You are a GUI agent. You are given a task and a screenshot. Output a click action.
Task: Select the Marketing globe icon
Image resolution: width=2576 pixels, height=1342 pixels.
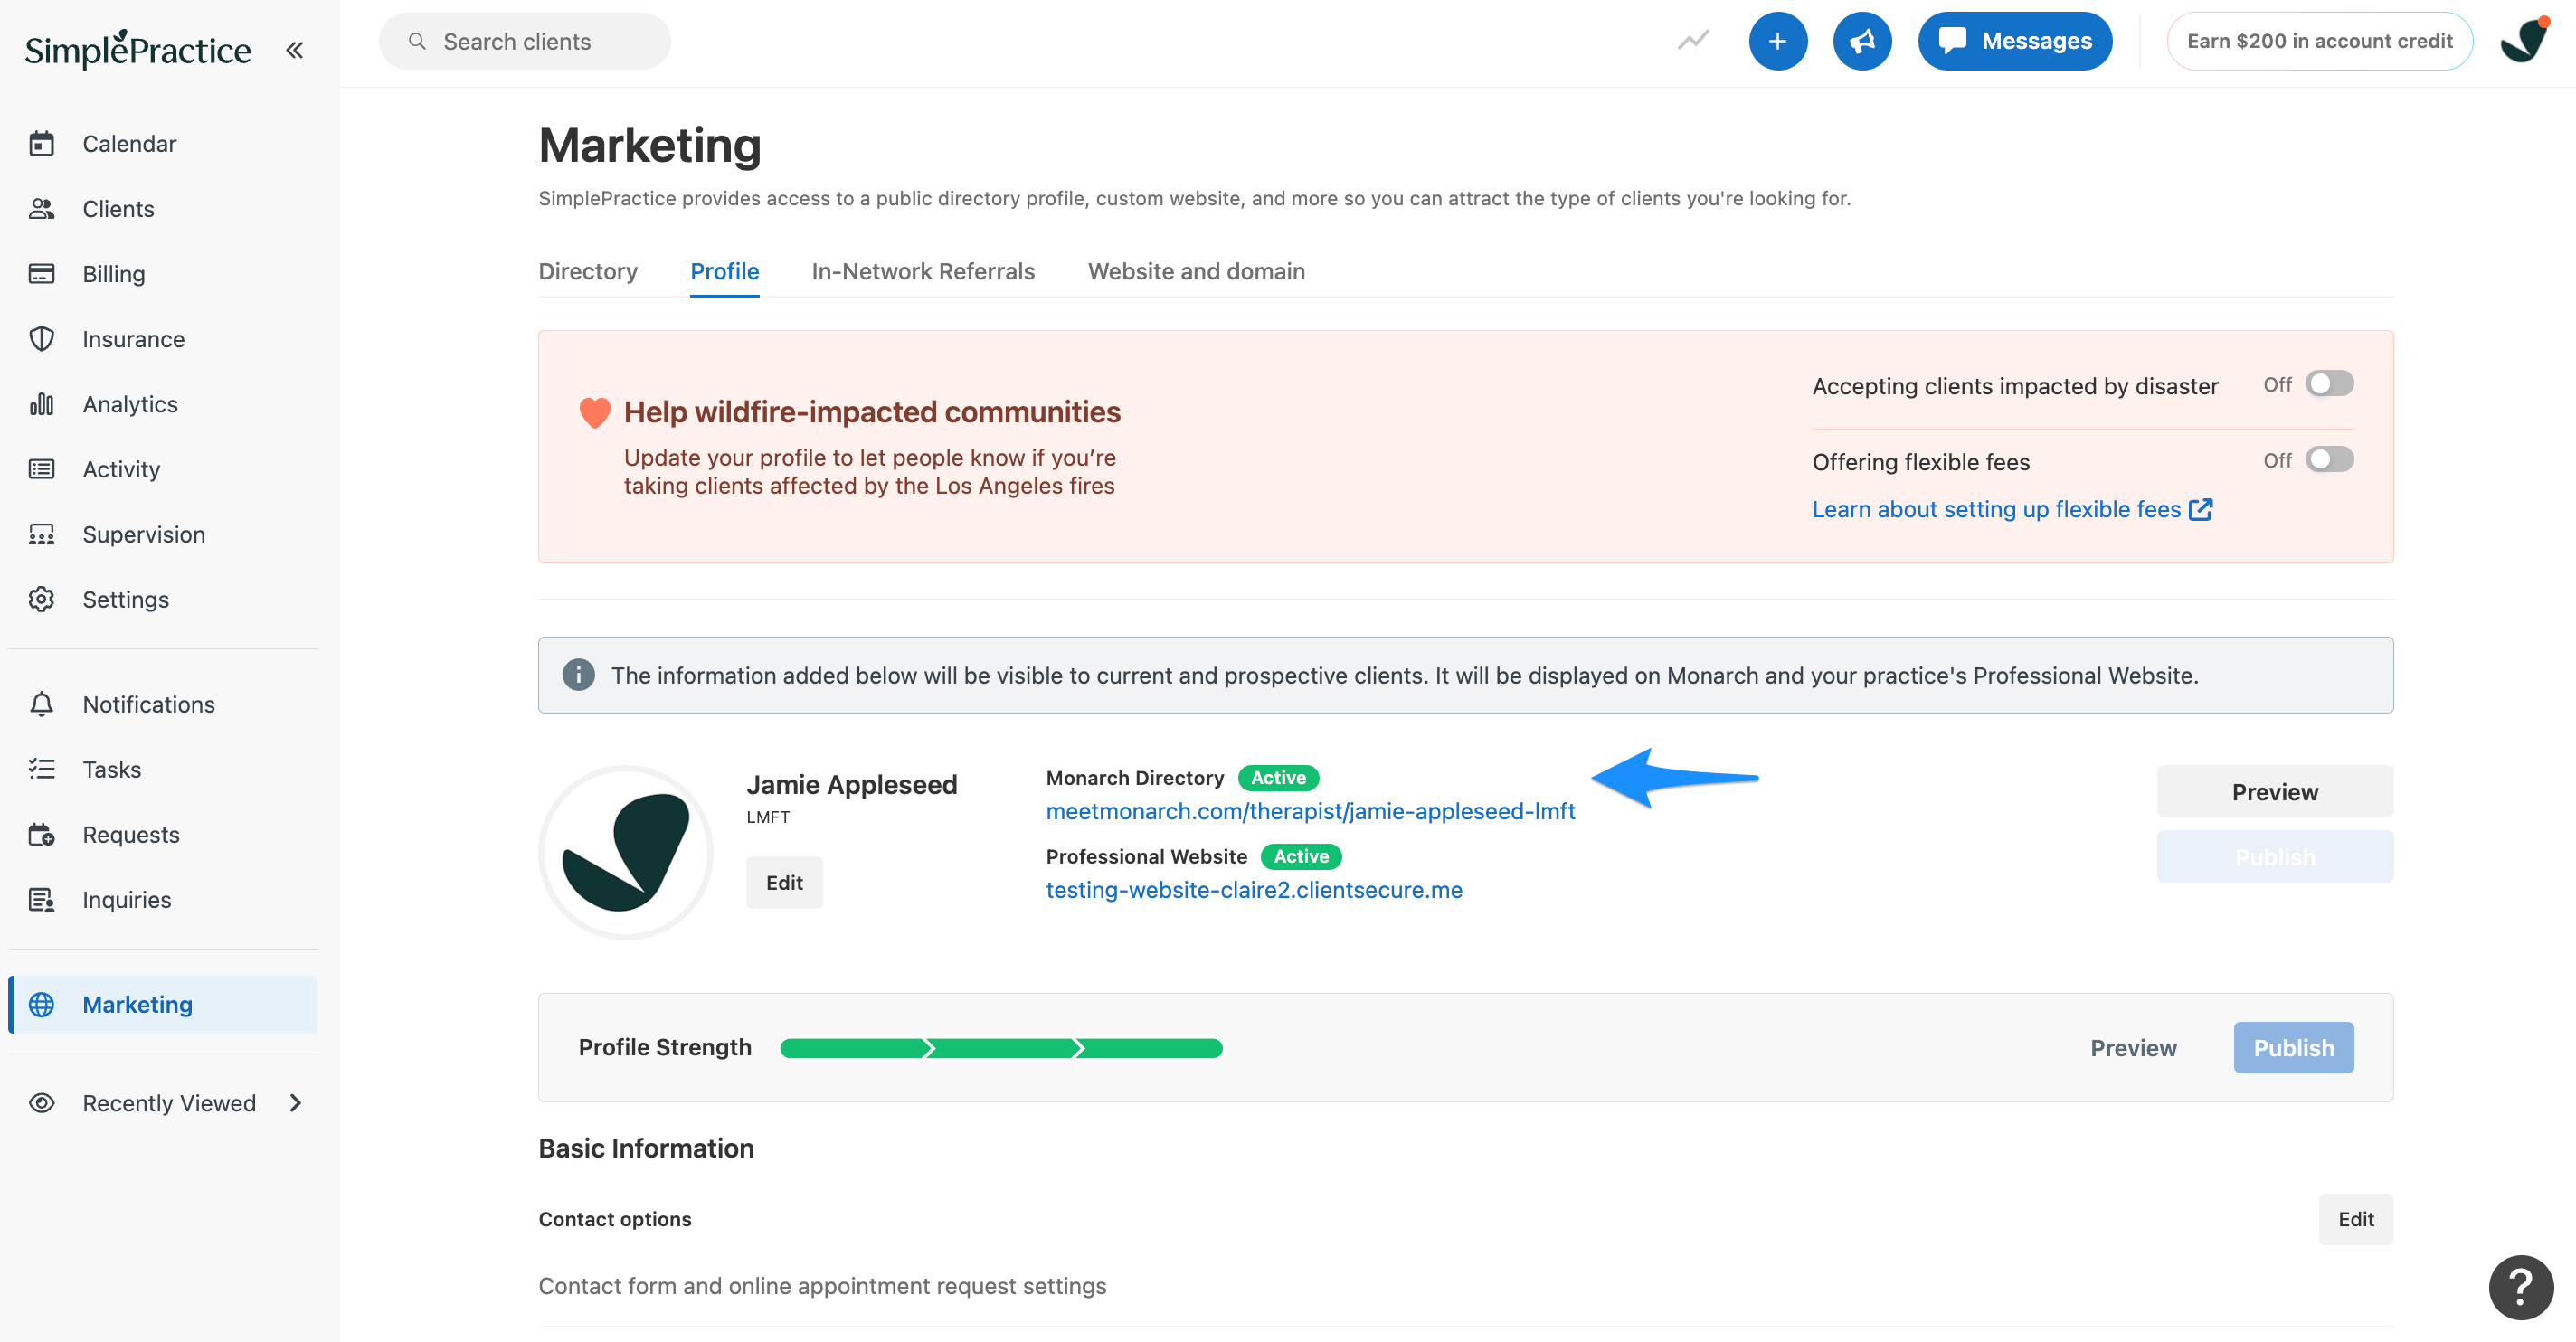(x=41, y=1004)
